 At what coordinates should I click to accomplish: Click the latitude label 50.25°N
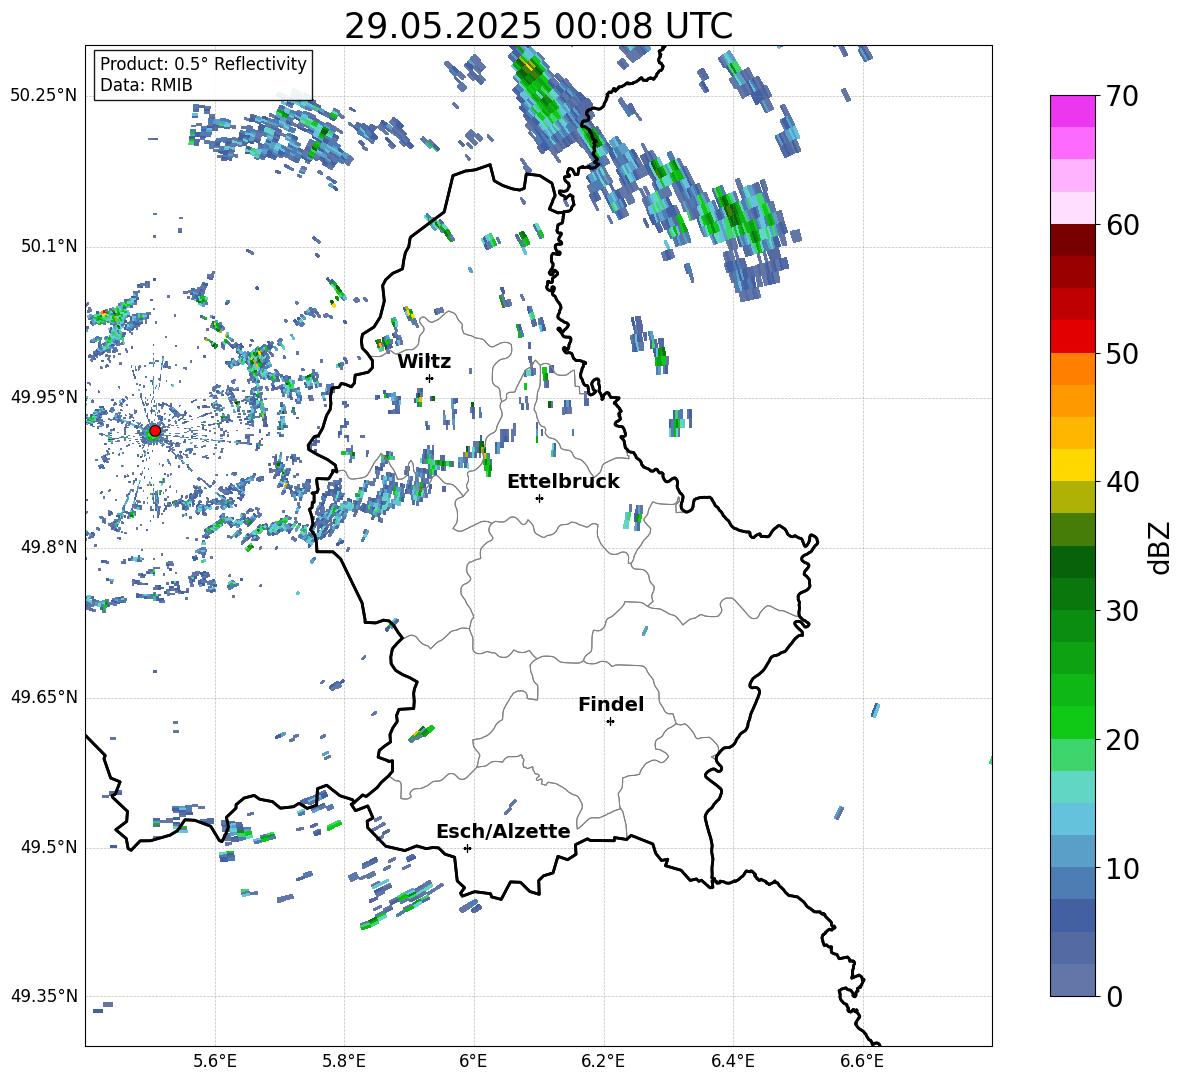coord(44,96)
